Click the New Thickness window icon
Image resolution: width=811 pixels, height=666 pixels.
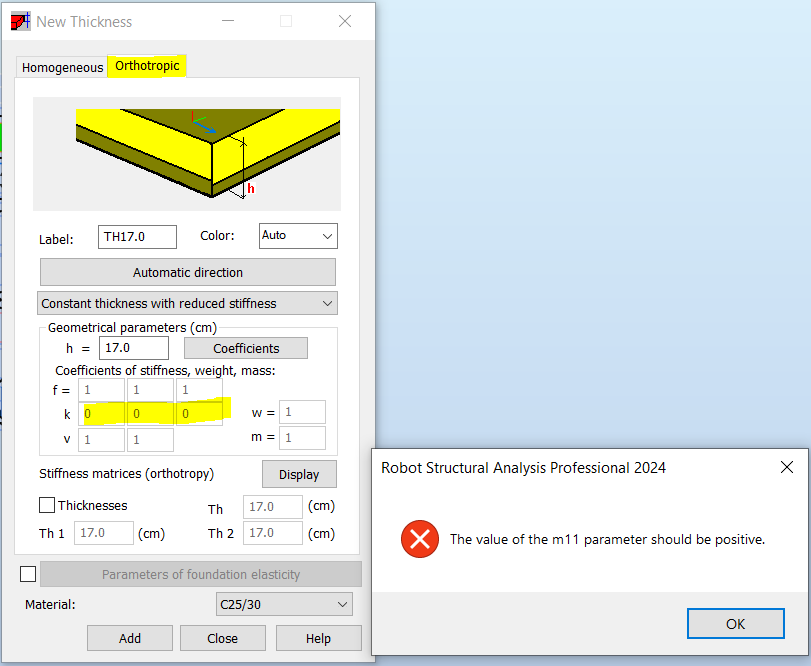[x=20, y=22]
